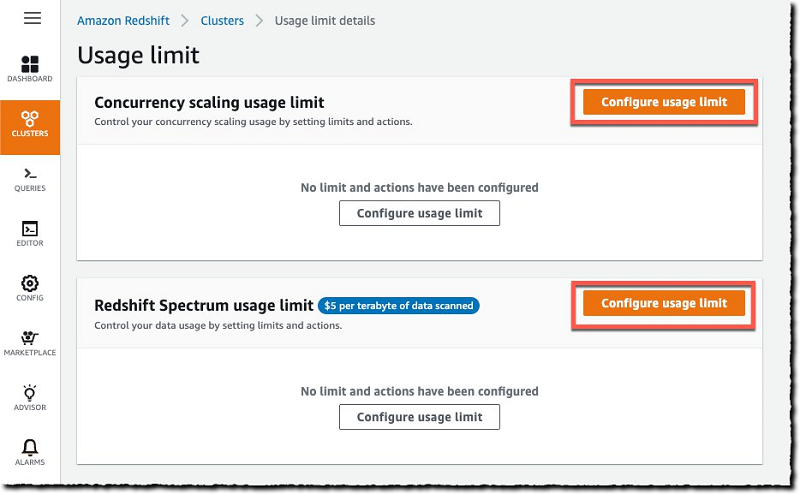Open the hamburger navigation menu
Image resolution: width=800 pixels, height=494 pixels.
click(x=32, y=18)
